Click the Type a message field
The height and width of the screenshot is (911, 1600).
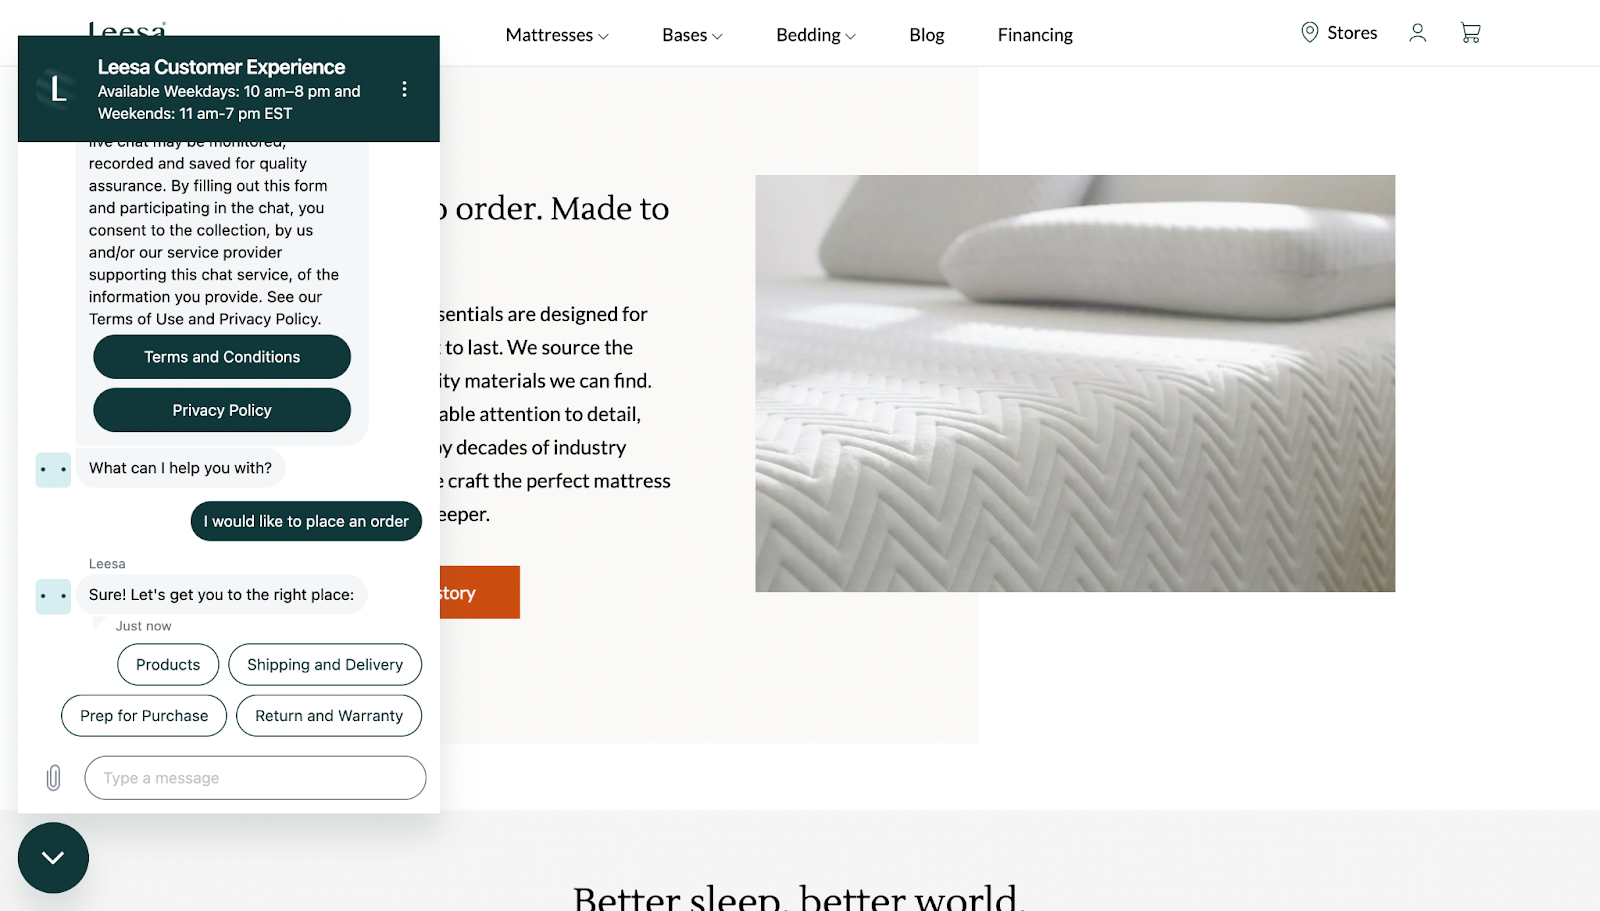click(x=255, y=778)
